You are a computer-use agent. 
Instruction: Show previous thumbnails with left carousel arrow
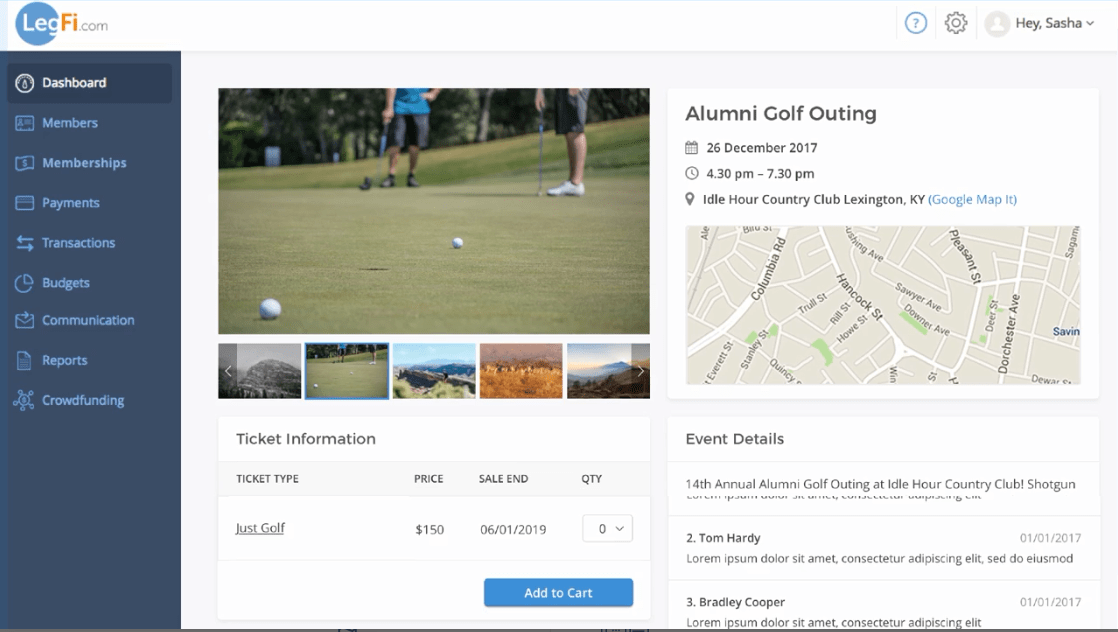tap(228, 371)
